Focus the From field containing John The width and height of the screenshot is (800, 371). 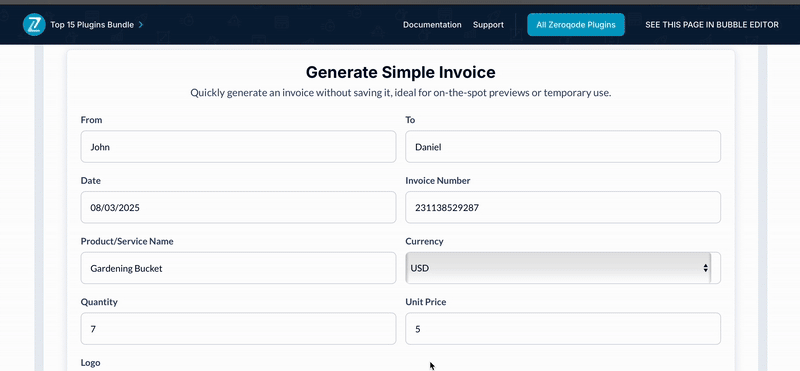(x=238, y=146)
